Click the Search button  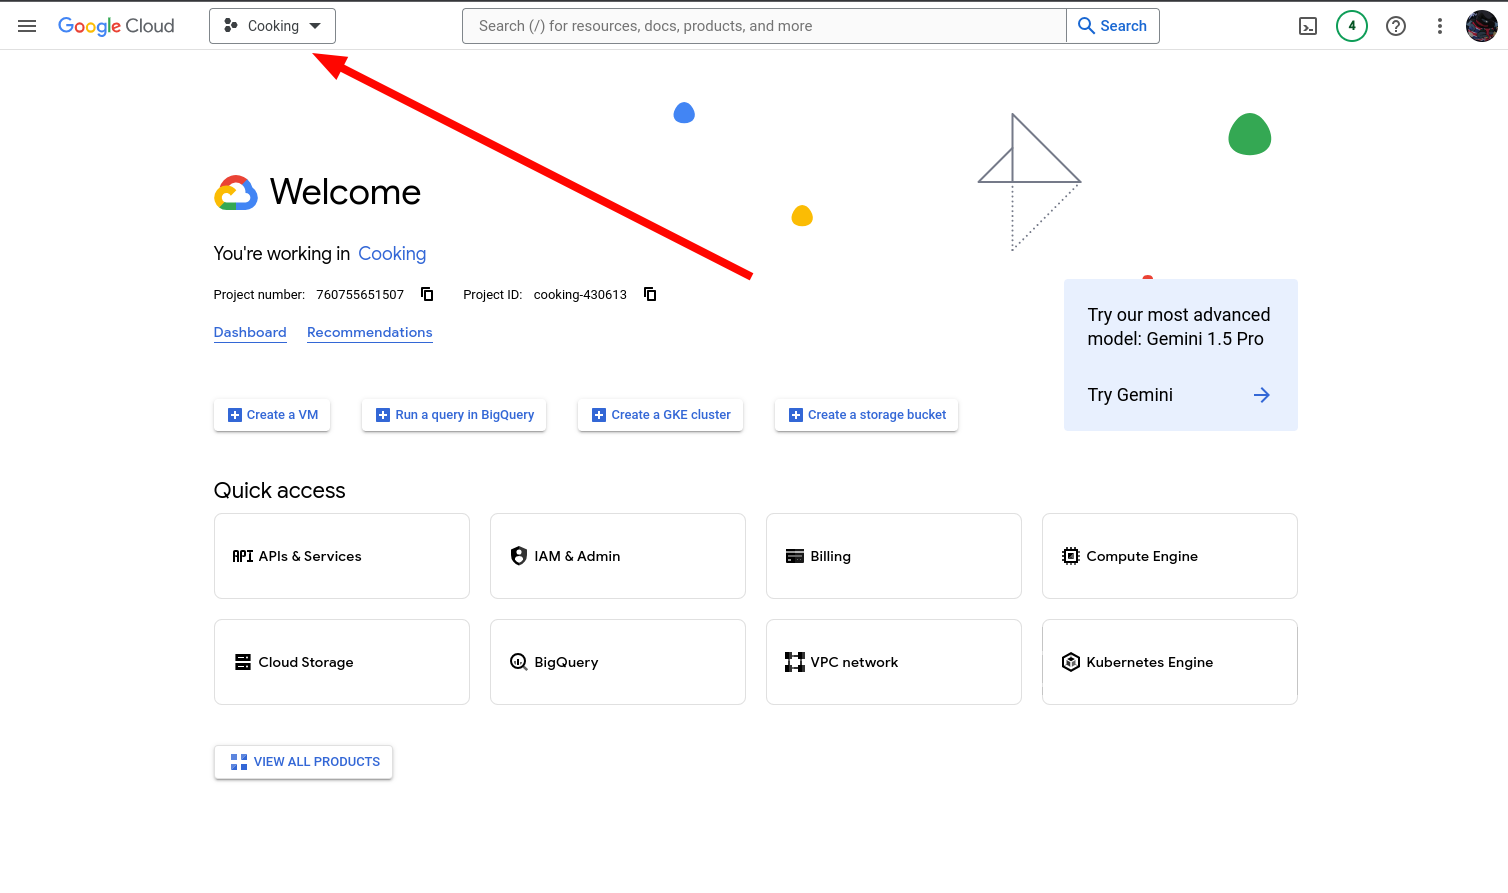pyautogui.click(x=1113, y=26)
